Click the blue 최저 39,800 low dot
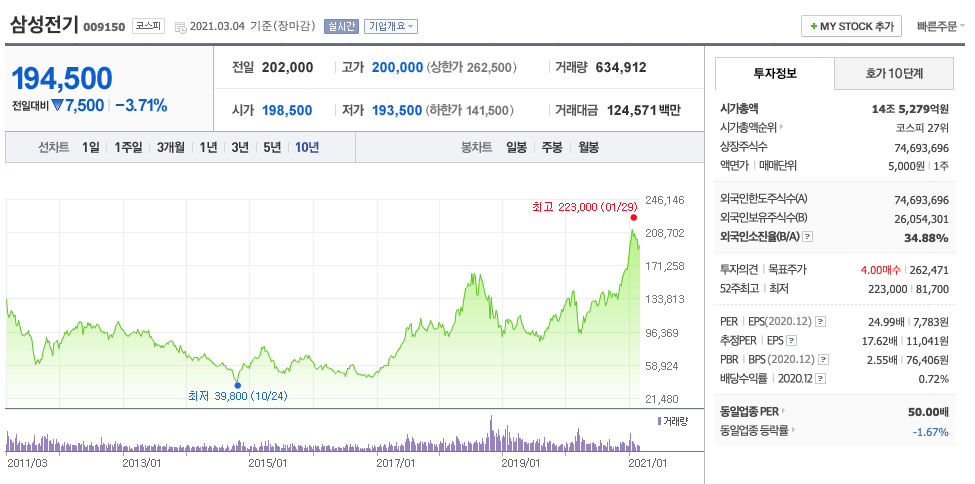 pos(237,385)
